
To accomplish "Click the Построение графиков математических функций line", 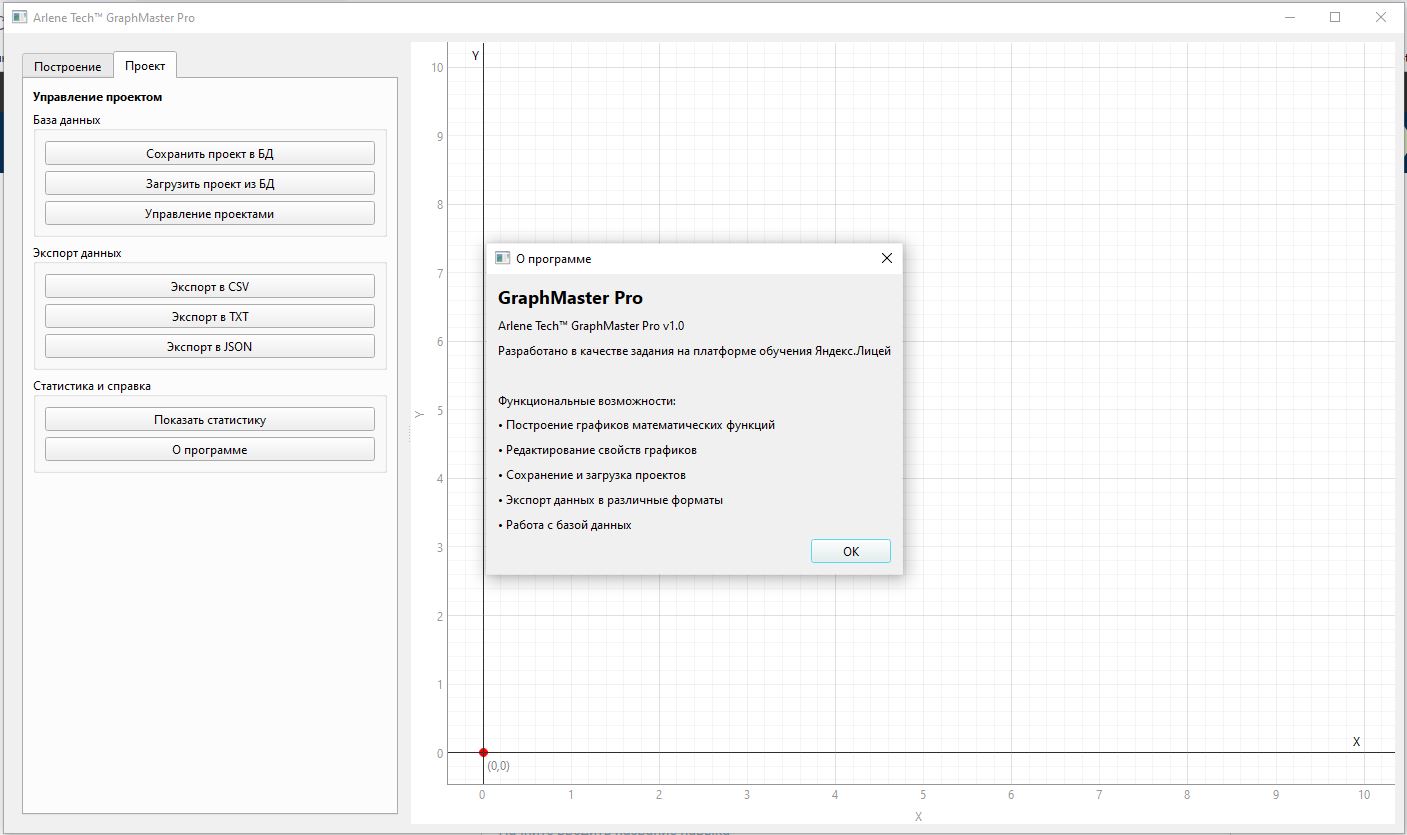I will coord(636,425).
